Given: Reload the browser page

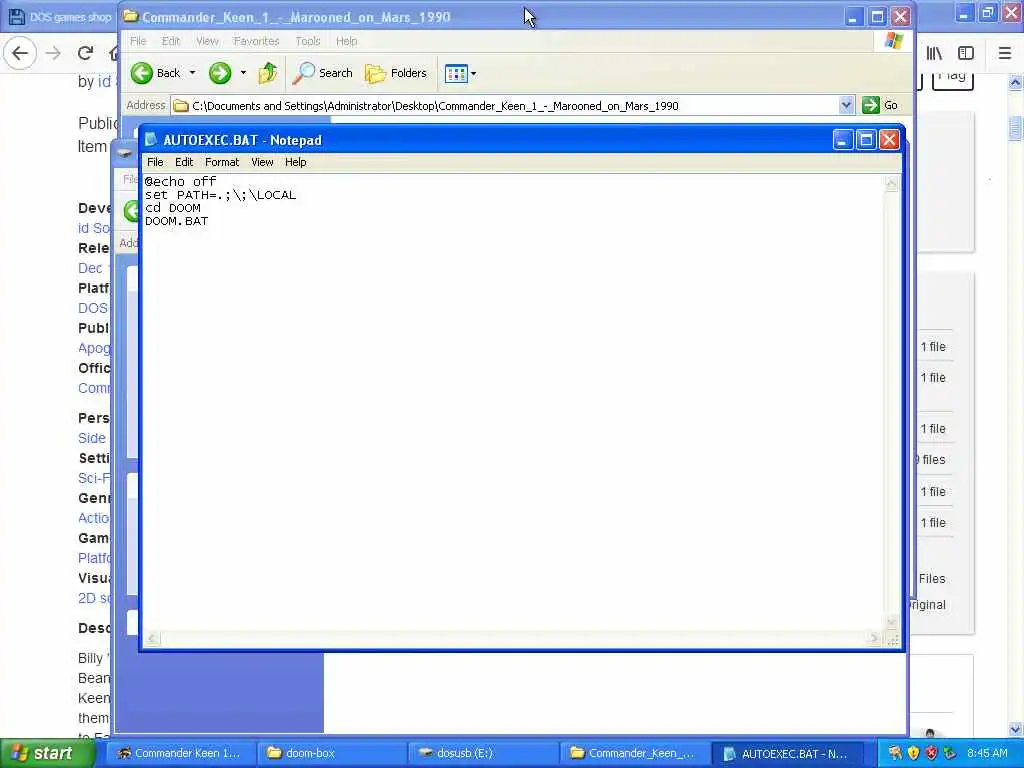Looking at the screenshot, I should pyautogui.click(x=86, y=53).
